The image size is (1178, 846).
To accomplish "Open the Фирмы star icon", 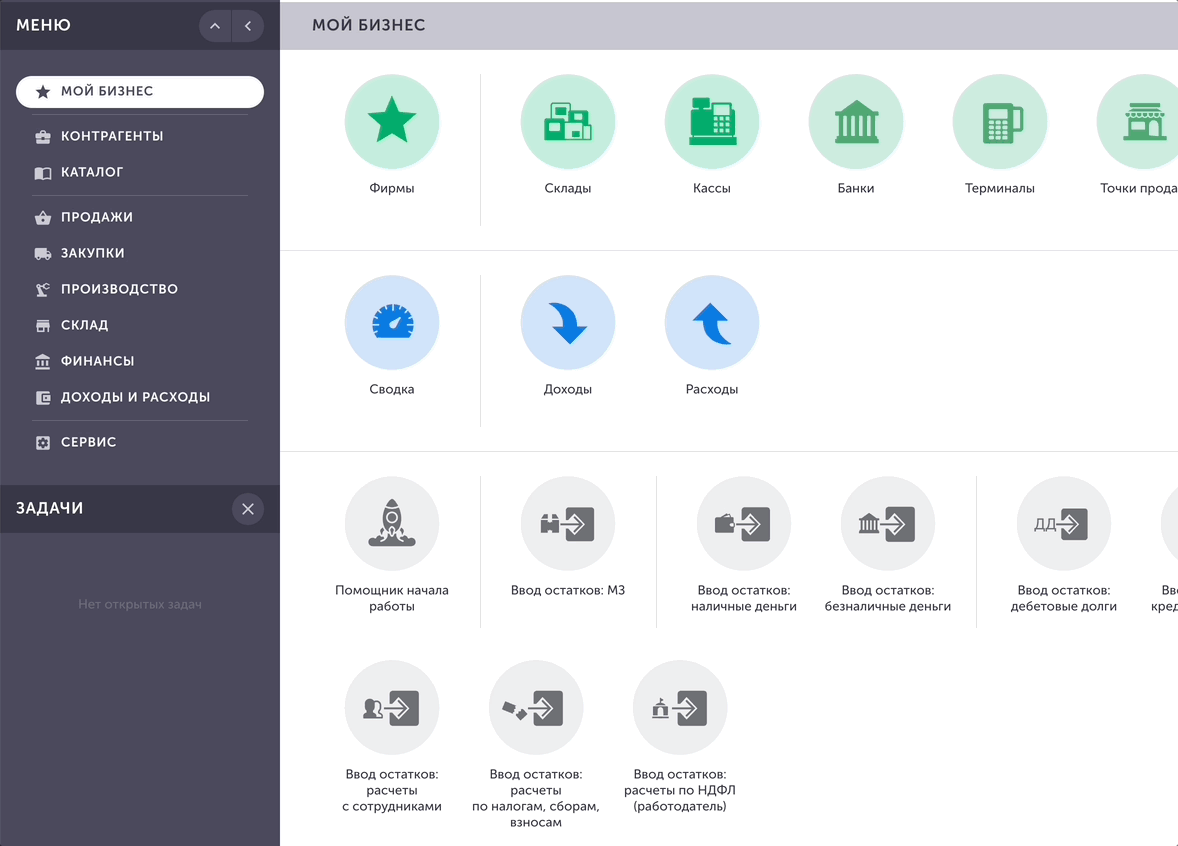I will tap(391, 122).
